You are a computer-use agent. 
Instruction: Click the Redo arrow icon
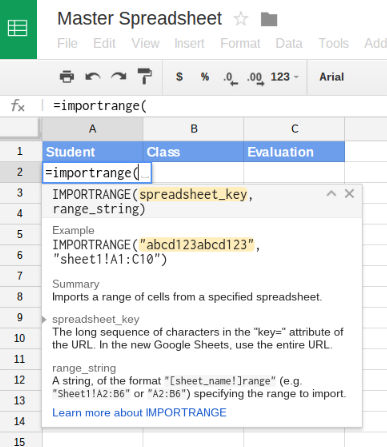(119, 77)
